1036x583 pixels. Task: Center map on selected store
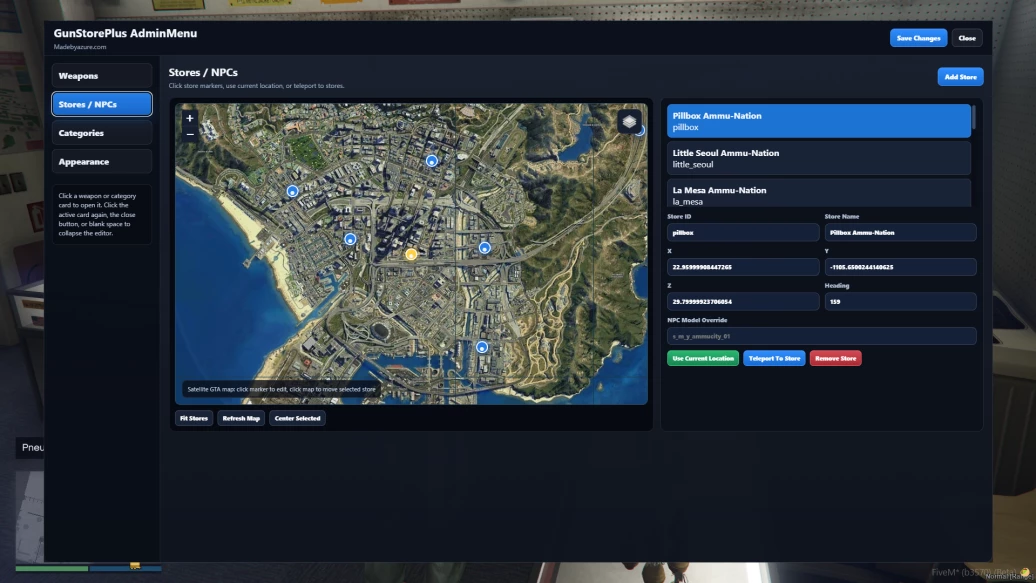tap(297, 418)
